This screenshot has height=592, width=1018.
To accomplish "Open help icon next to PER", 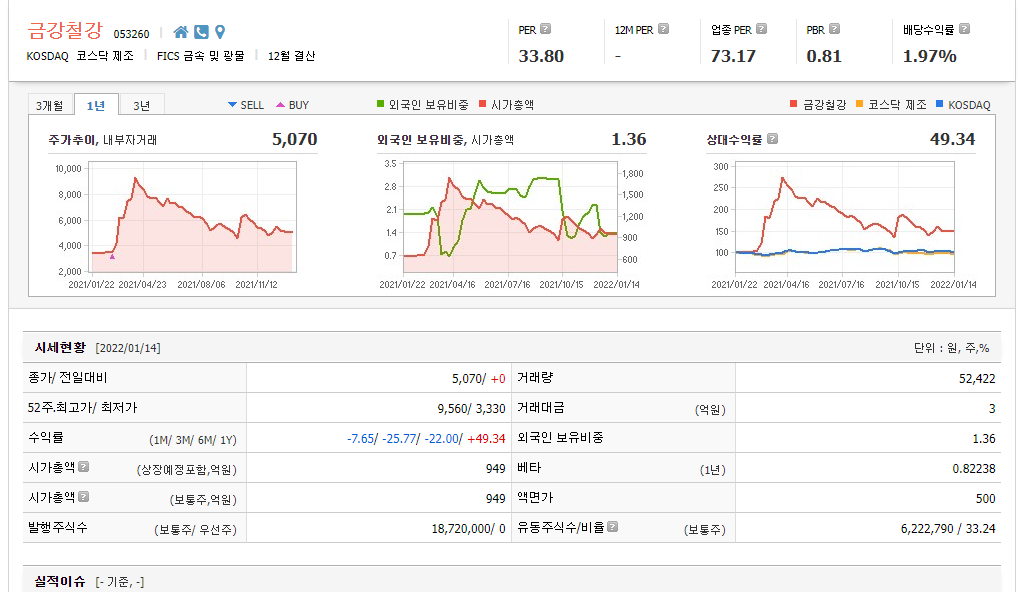I will click(545, 29).
